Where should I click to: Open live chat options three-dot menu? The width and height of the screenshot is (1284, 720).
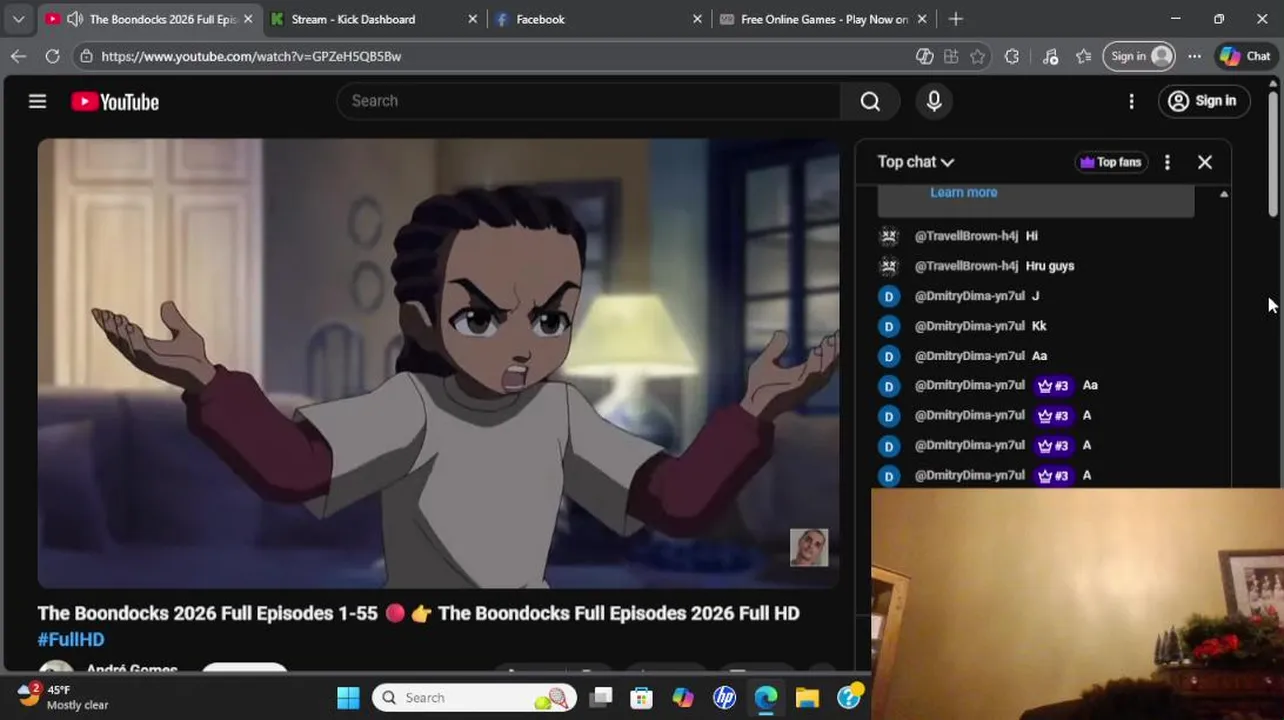click(x=1167, y=162)
